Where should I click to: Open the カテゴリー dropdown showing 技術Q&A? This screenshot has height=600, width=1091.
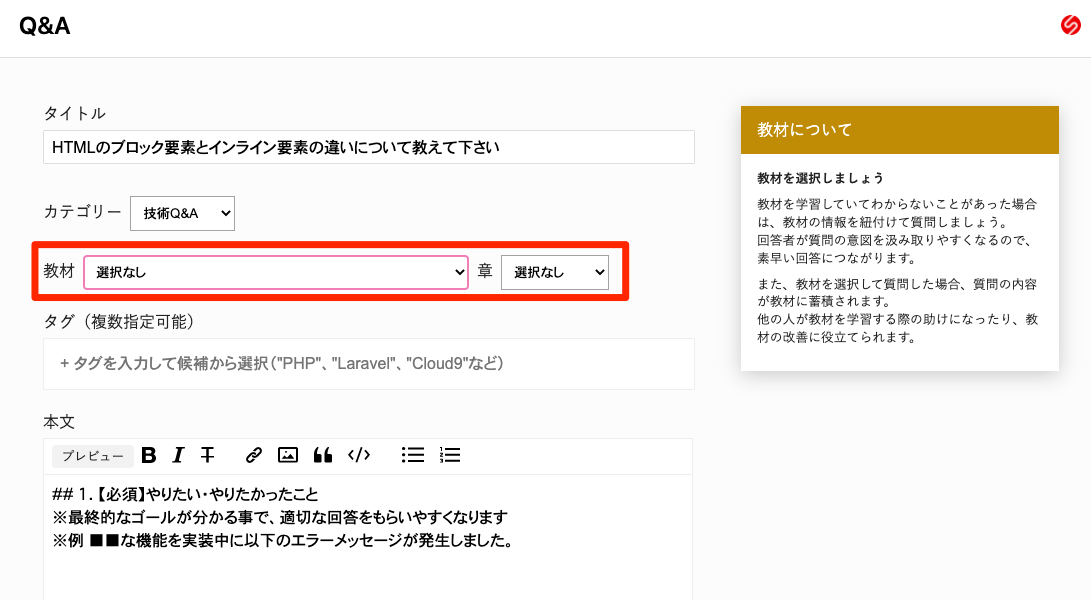[182, 213]
